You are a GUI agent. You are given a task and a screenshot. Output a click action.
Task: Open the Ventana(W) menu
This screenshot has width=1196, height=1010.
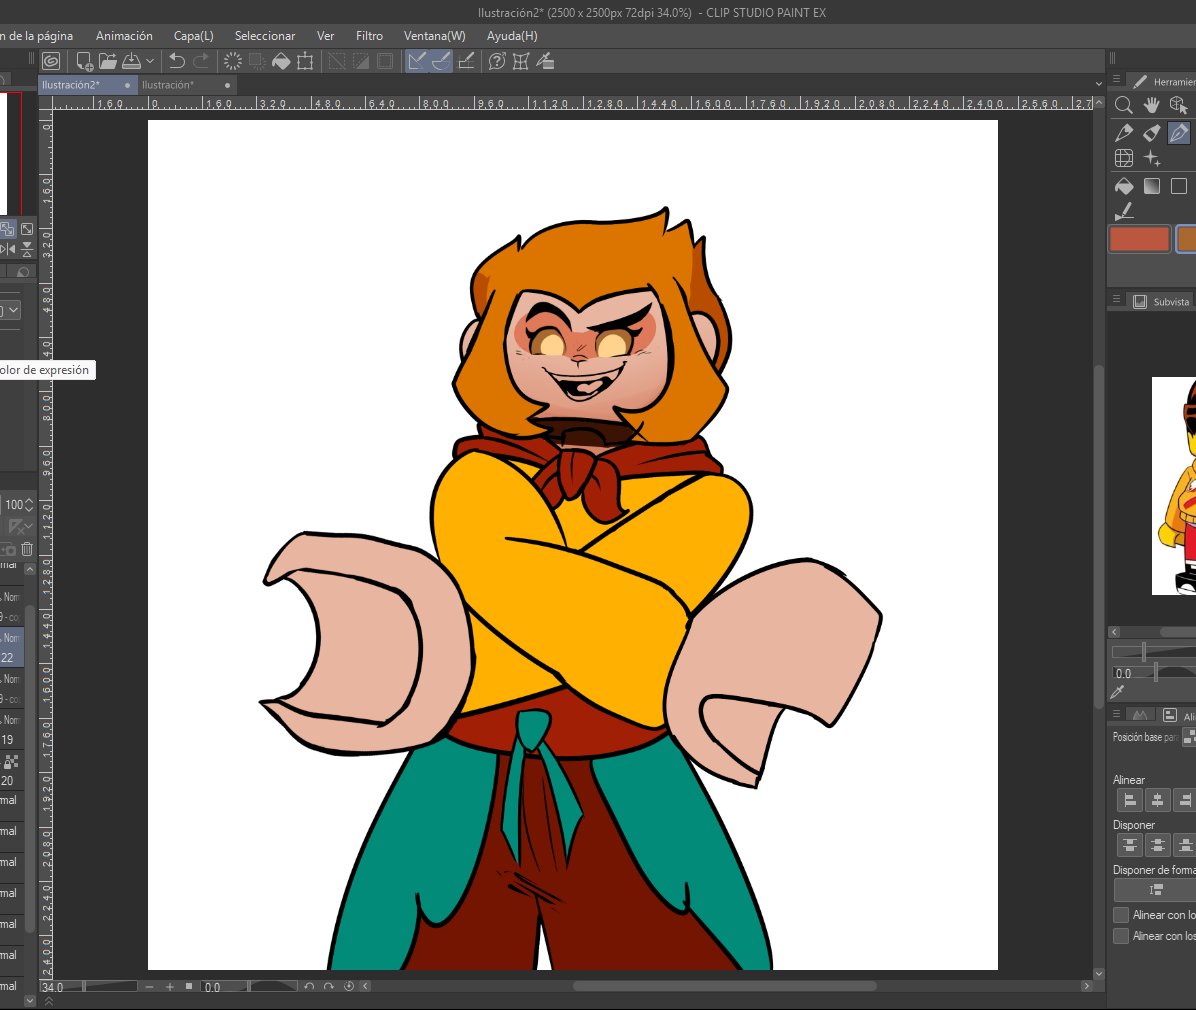pyautogui.click(x=435, y=36)
